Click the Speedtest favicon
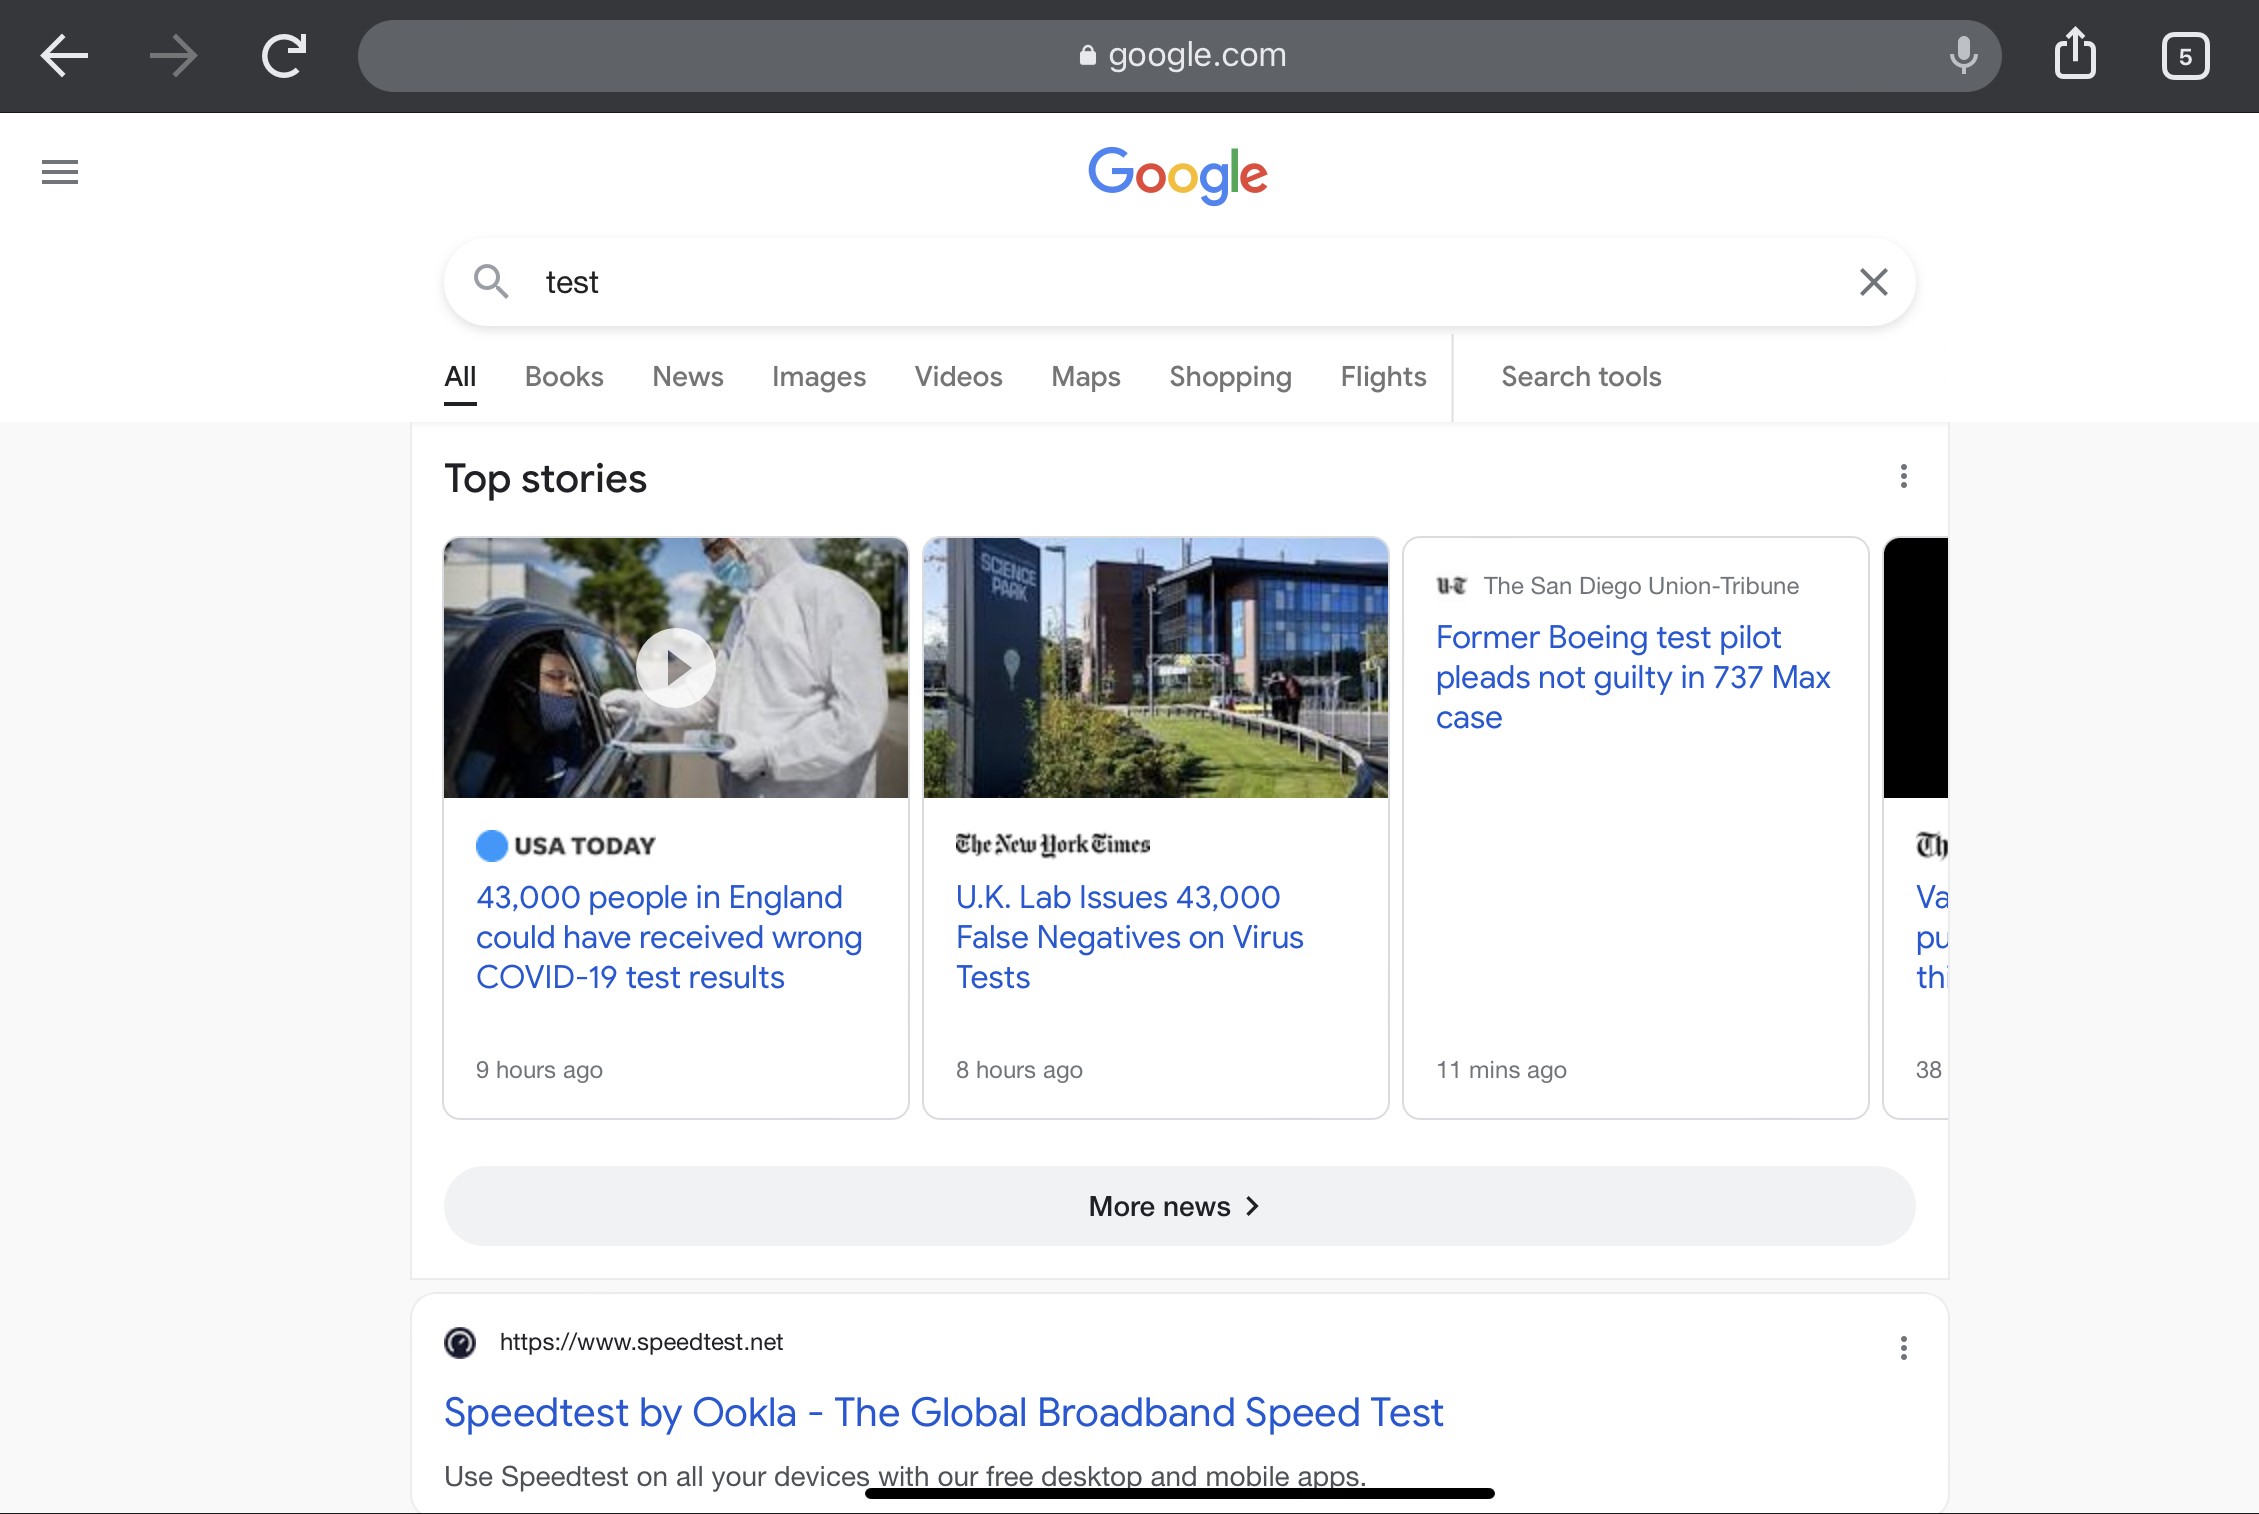This screenshot has height=1514, width=2259. [x=460, y=1342]
